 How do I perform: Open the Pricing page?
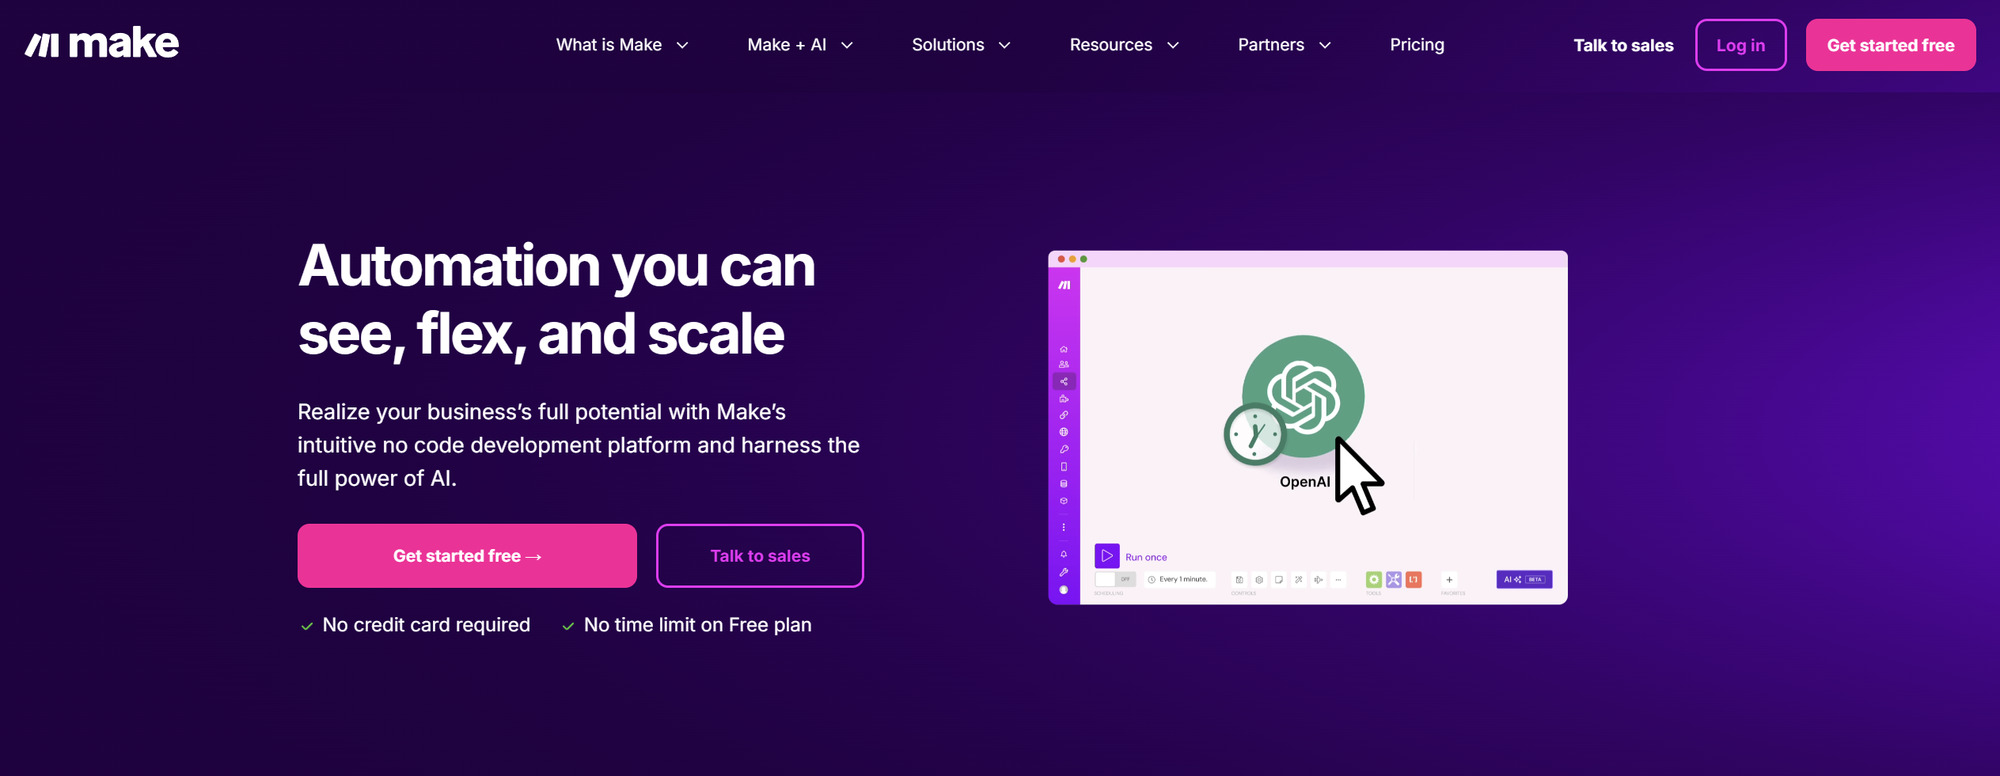1416,45
